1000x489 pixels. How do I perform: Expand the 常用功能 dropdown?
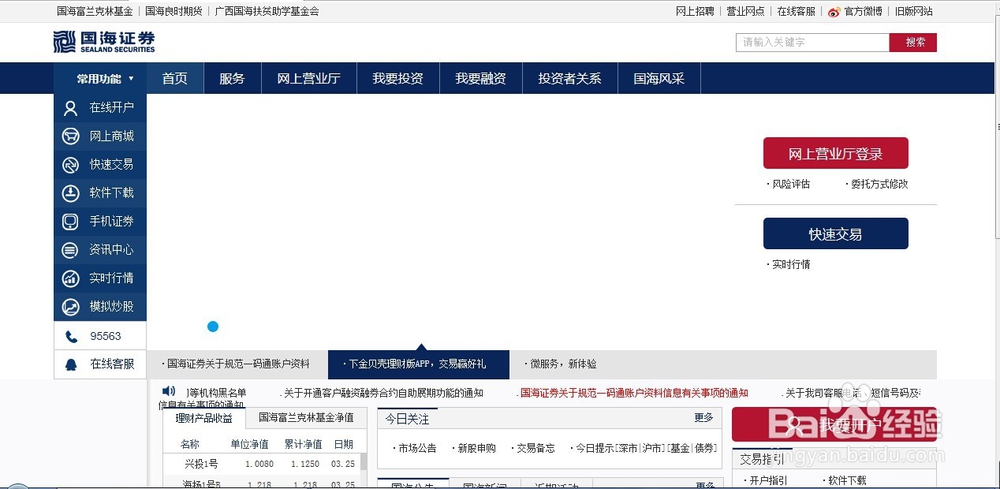[x=100, y=78]
